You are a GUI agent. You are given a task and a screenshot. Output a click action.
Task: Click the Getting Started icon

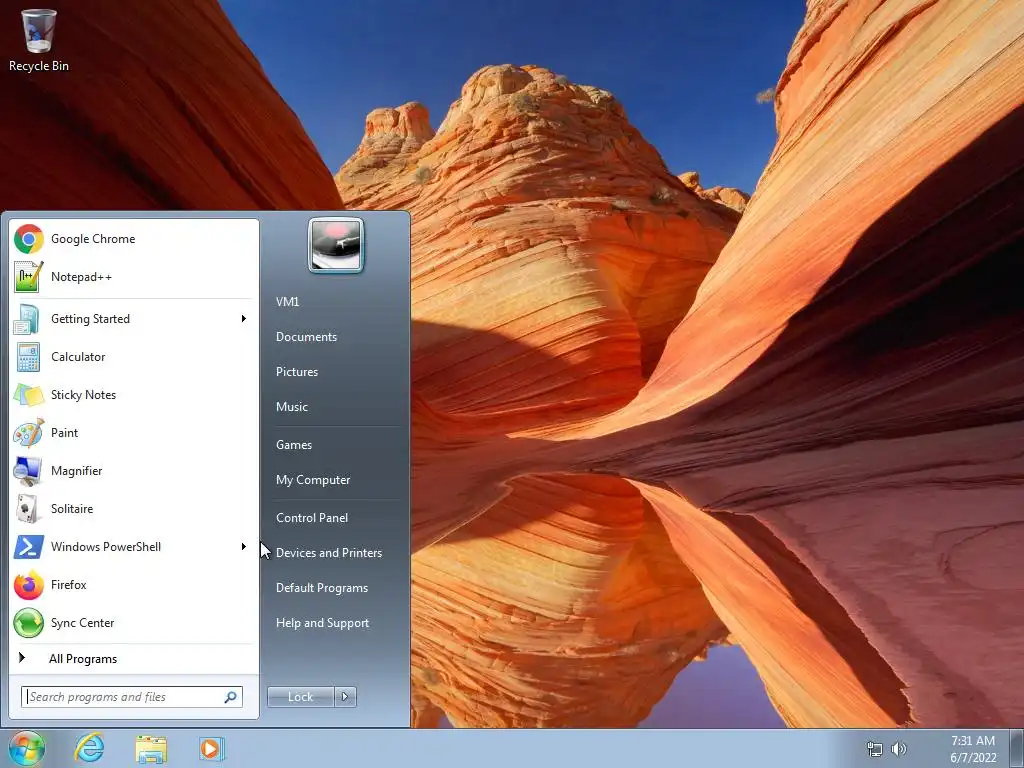(x=29, y=319)
